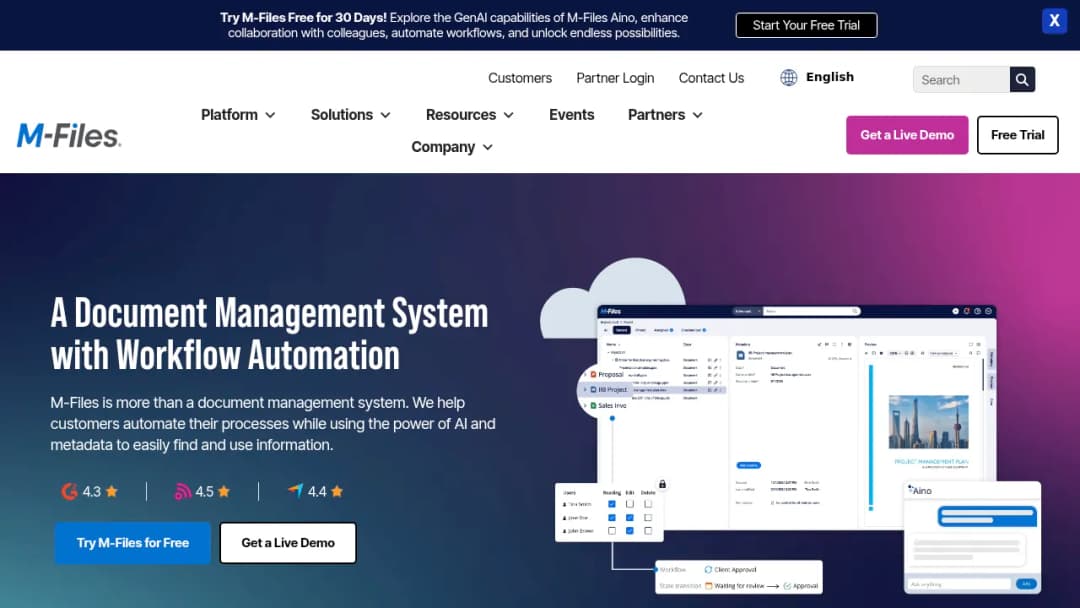This screenshot has height=608, width=1080.
Task: Click the G2 logo next to 4.3 rating
Action: [x=69, y=491]
